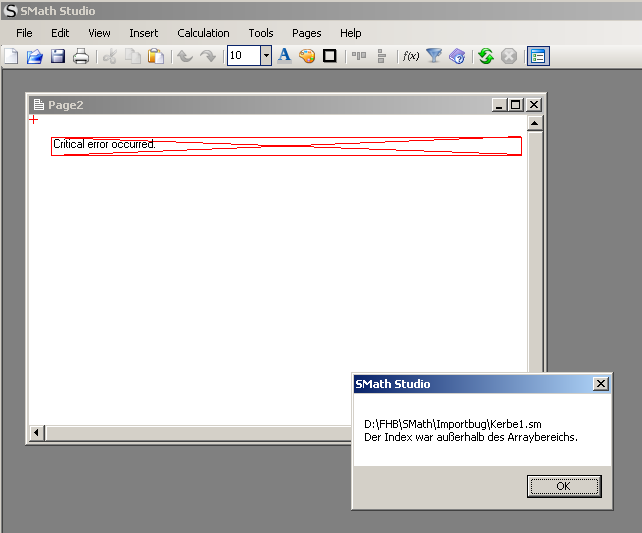This screenshot has width=642, height=533.
Task: Open the Tools menu
Action: click(261, 33)
